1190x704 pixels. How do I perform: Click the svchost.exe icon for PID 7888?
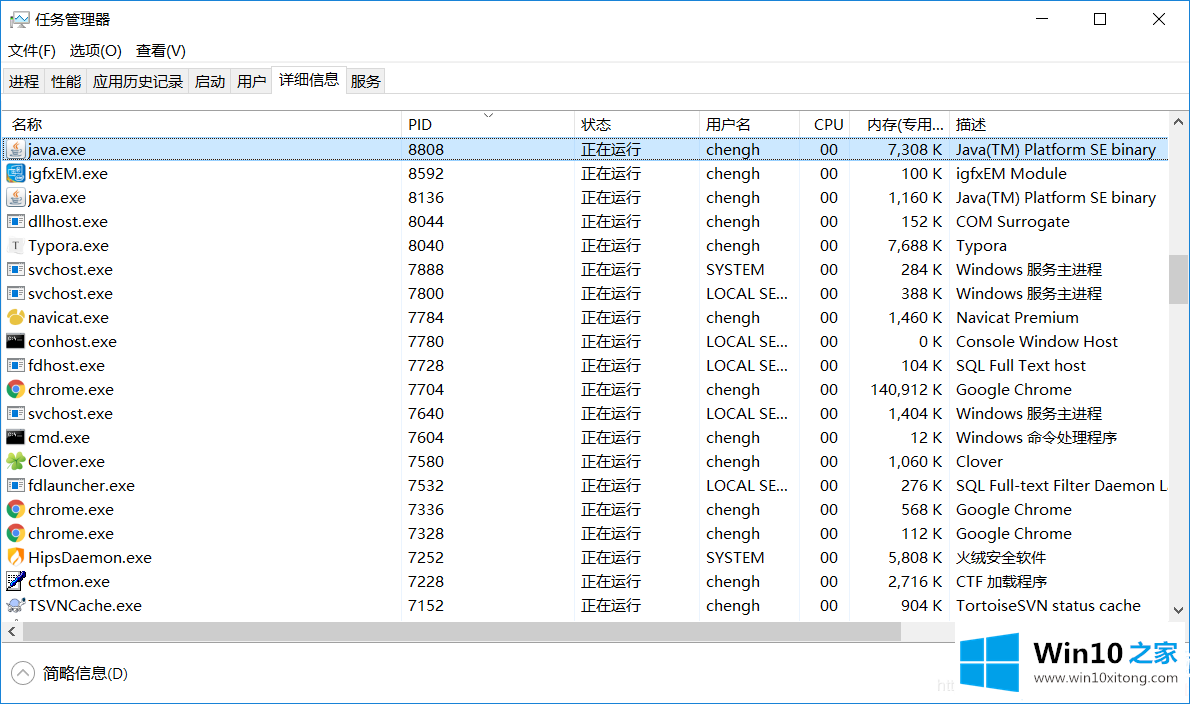pyautogui.click(x=15, y=269)
